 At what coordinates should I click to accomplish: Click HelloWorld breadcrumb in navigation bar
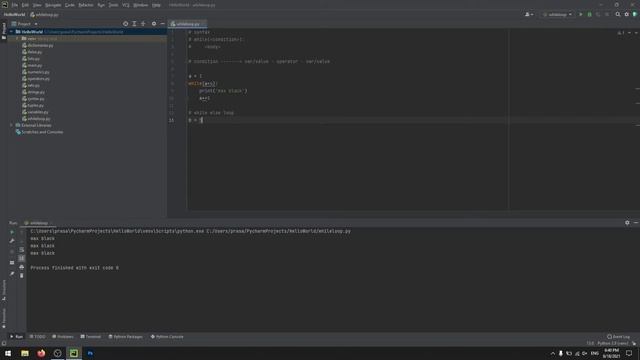[x=15, y=15]
